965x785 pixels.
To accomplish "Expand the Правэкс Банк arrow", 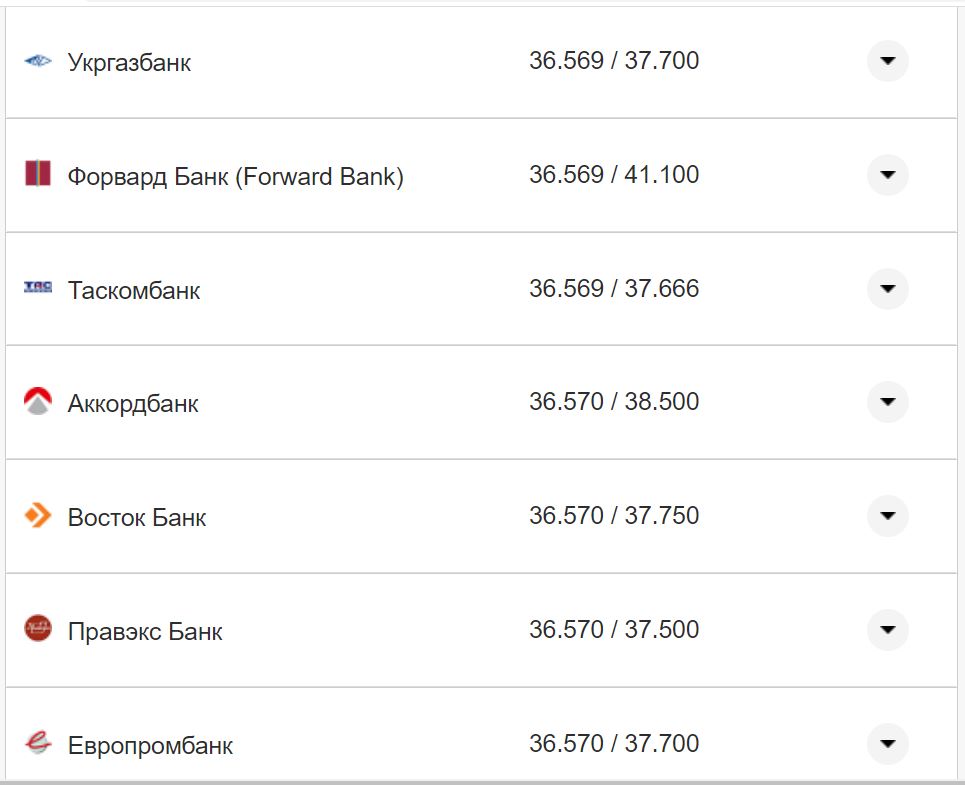I will click(887, 630).
